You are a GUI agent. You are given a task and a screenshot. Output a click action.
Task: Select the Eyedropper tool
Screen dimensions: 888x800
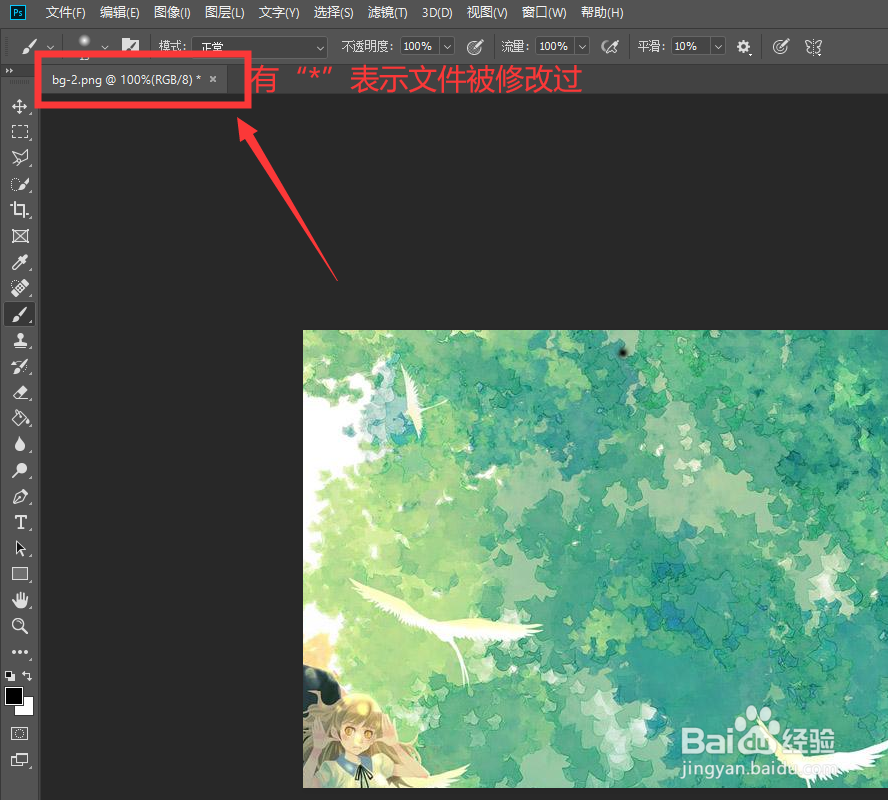tap(20, 262)
